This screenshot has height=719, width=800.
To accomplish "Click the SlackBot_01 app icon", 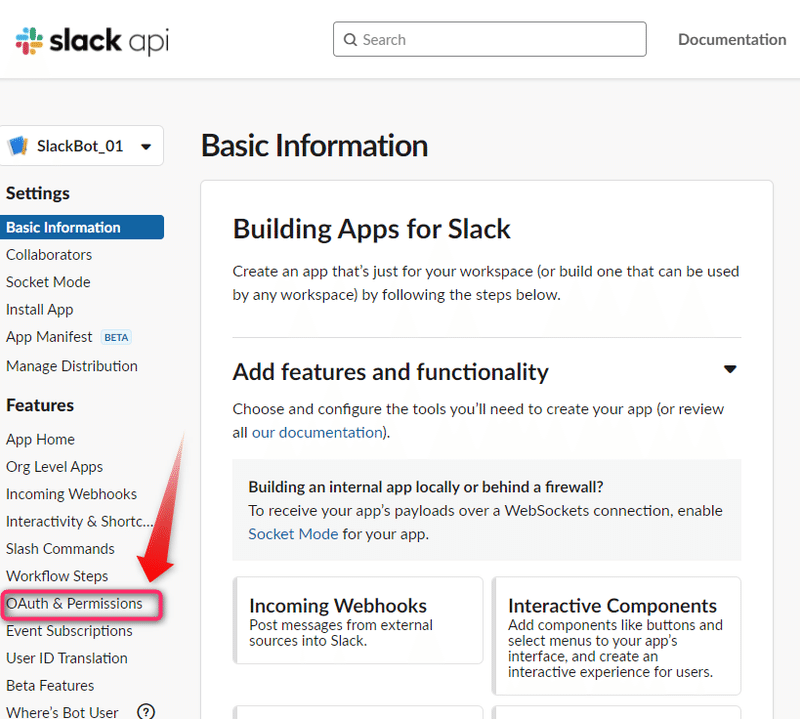I will (18, 146).
